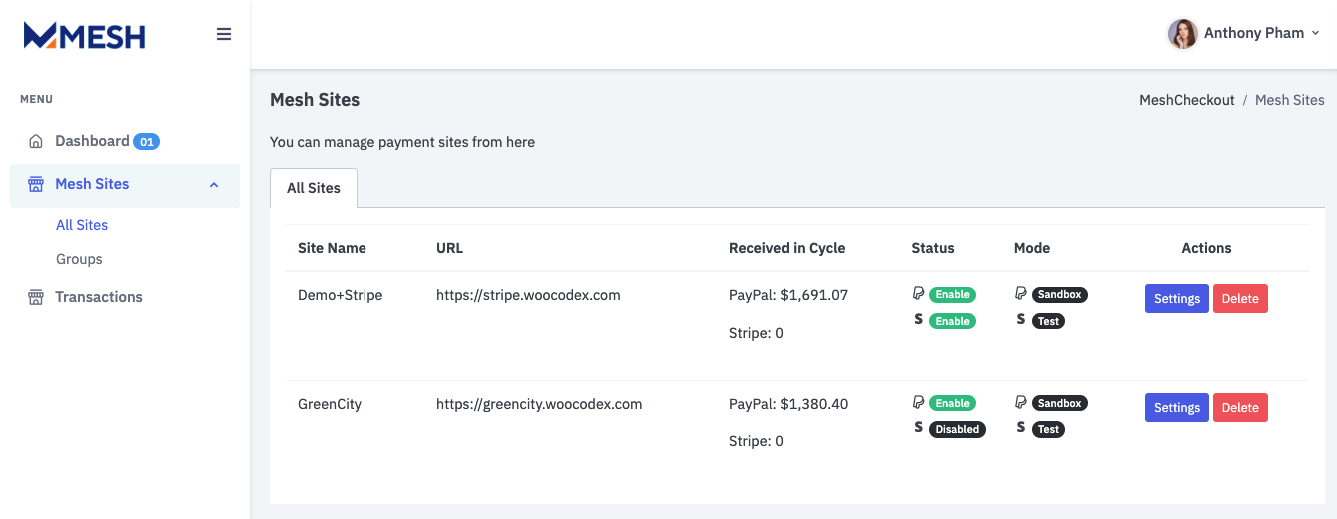
Task: Click the Actions column header
Action: click(1206, 248)
